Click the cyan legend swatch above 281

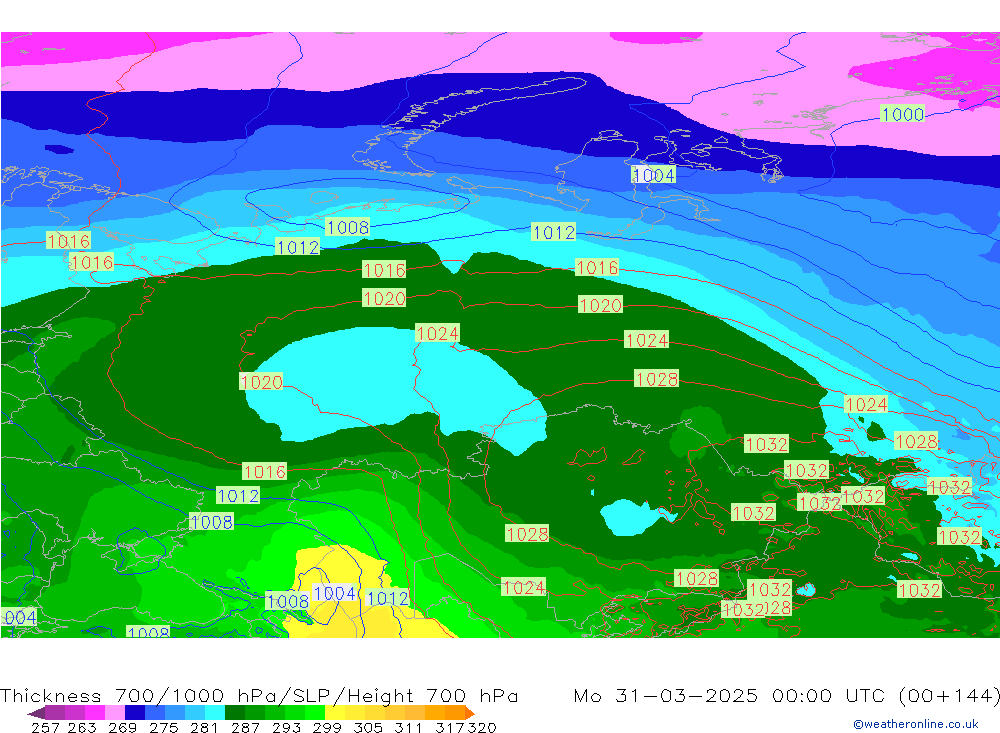(215, 713)
